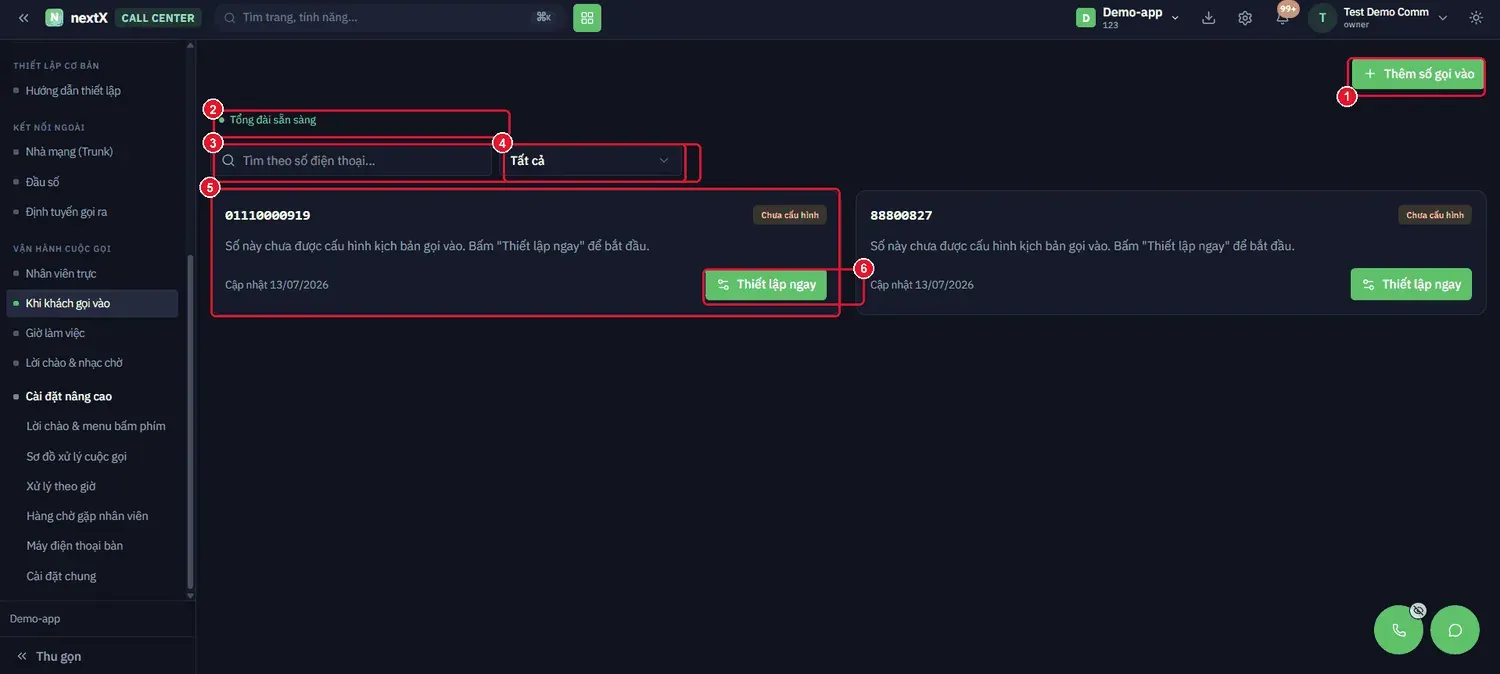Screen dimensions: 1500x674
Task: Click the download icon in header
Action: pos(1208,18)
